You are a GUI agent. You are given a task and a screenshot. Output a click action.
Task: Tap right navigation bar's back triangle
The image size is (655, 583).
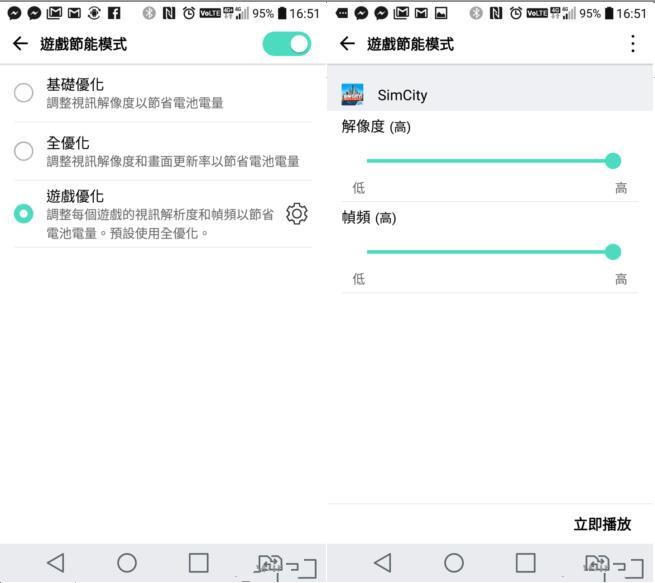pos(383,563)
